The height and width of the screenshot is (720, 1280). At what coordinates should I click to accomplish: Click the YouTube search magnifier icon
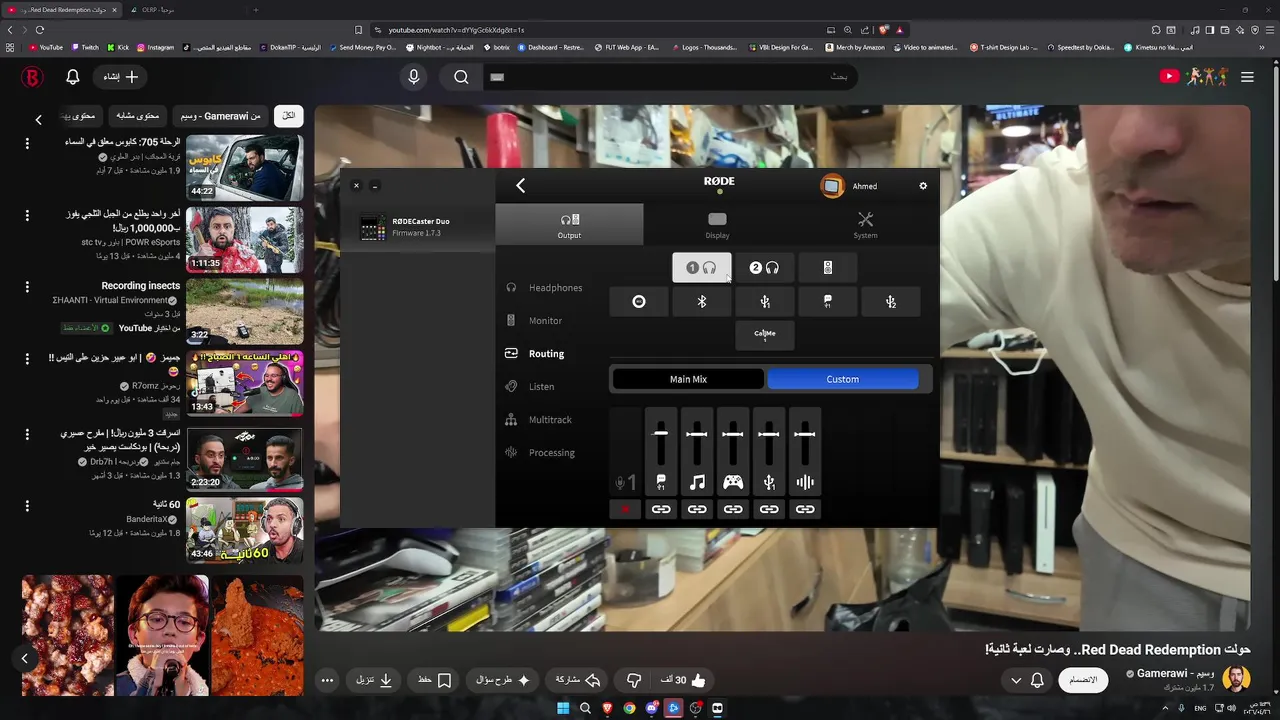(x=461, y=77)
